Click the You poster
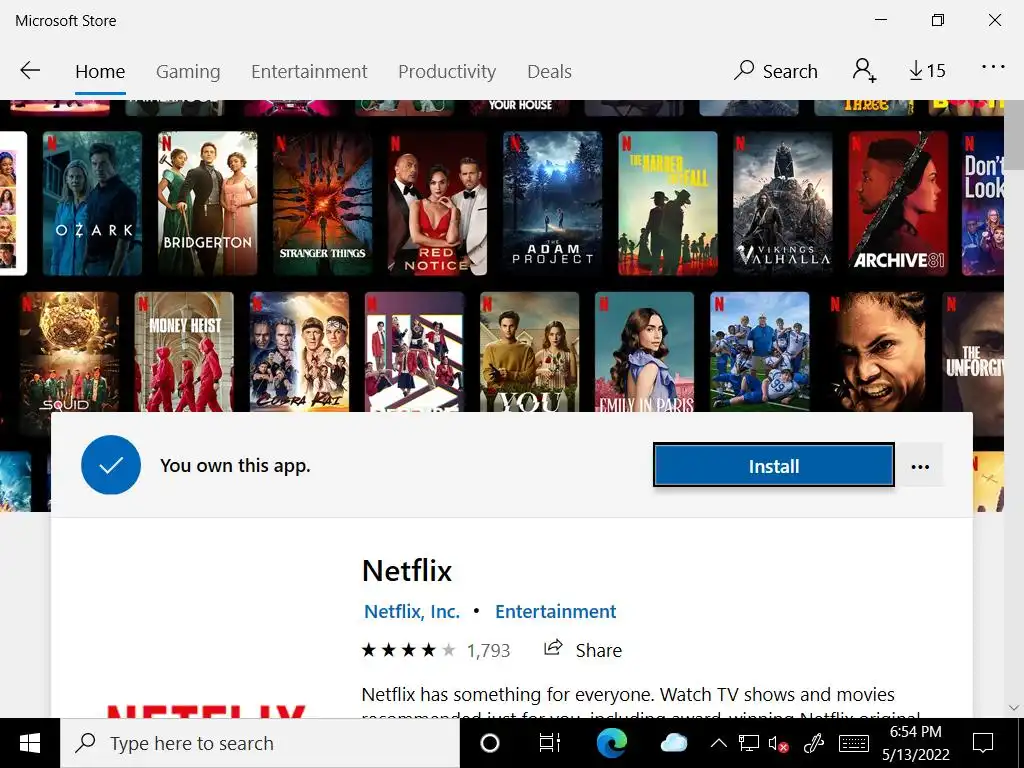The height and width of the screenshot is (768, 1024). point(530,352)
